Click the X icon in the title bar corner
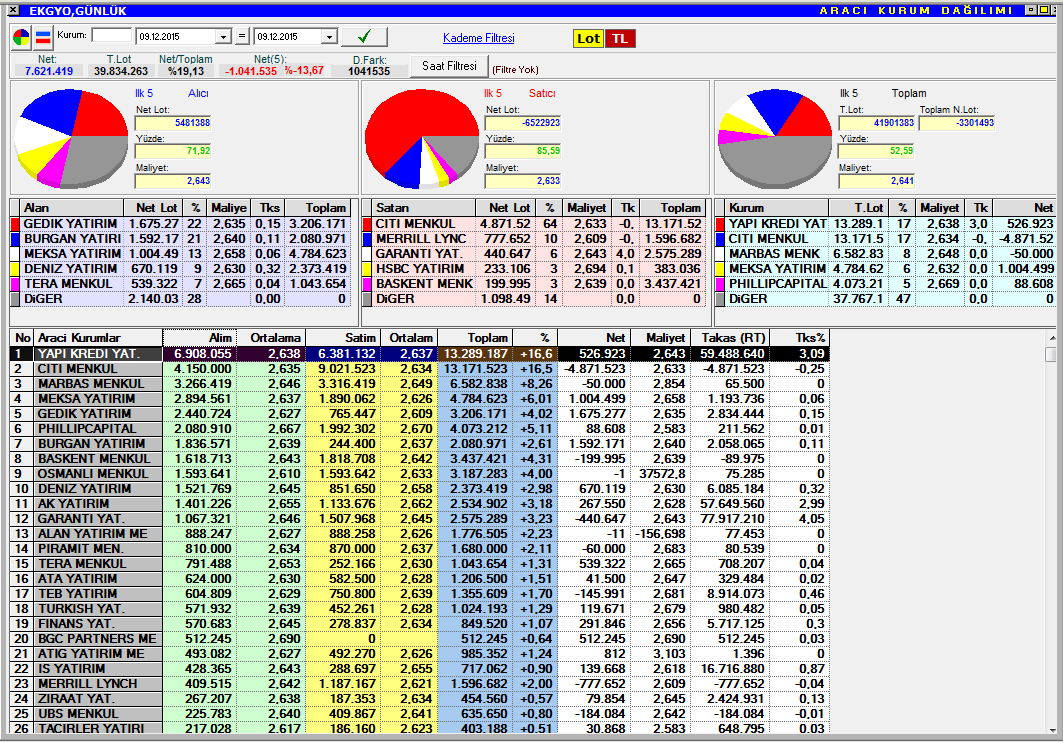 [12, 9]
